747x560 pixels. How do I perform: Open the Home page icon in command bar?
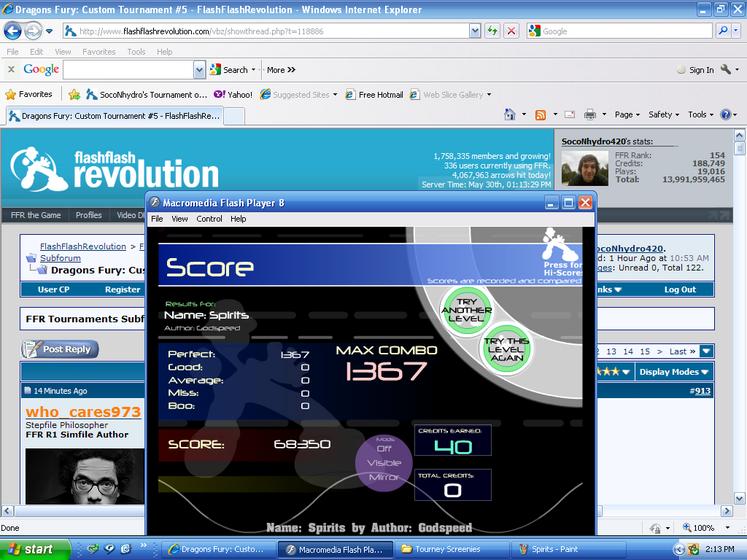pos(510,114)
